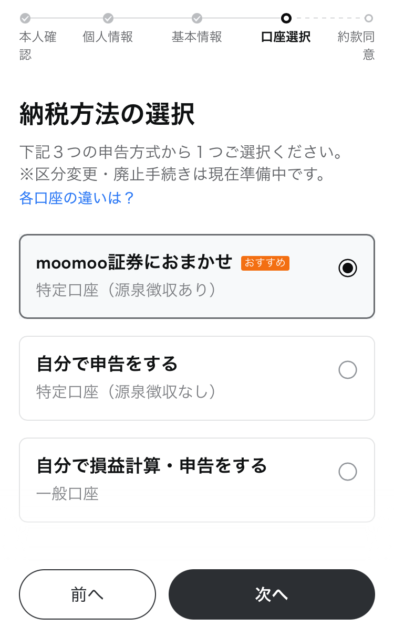Screen dimensions: 394x628
Task: Click the 基本情報 step label
Action: tap(197, 37)
